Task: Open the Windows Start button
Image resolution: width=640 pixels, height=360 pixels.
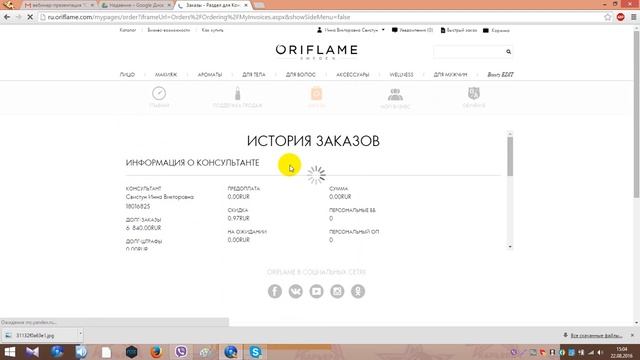Action: (9, 352)
